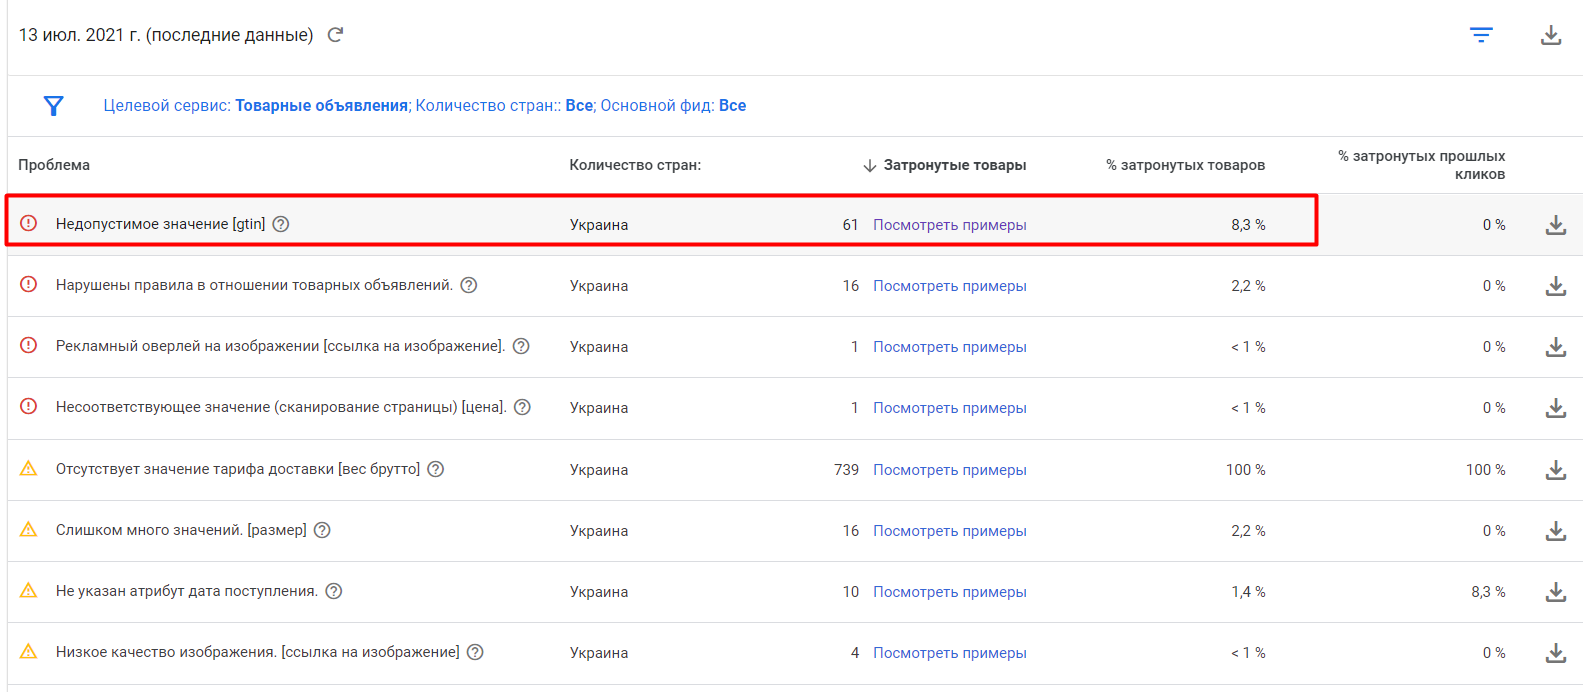Download the 'Низкое качество изображения' row
Image resolution: width=1583 pixels, height=692 pixels.
1556,653
